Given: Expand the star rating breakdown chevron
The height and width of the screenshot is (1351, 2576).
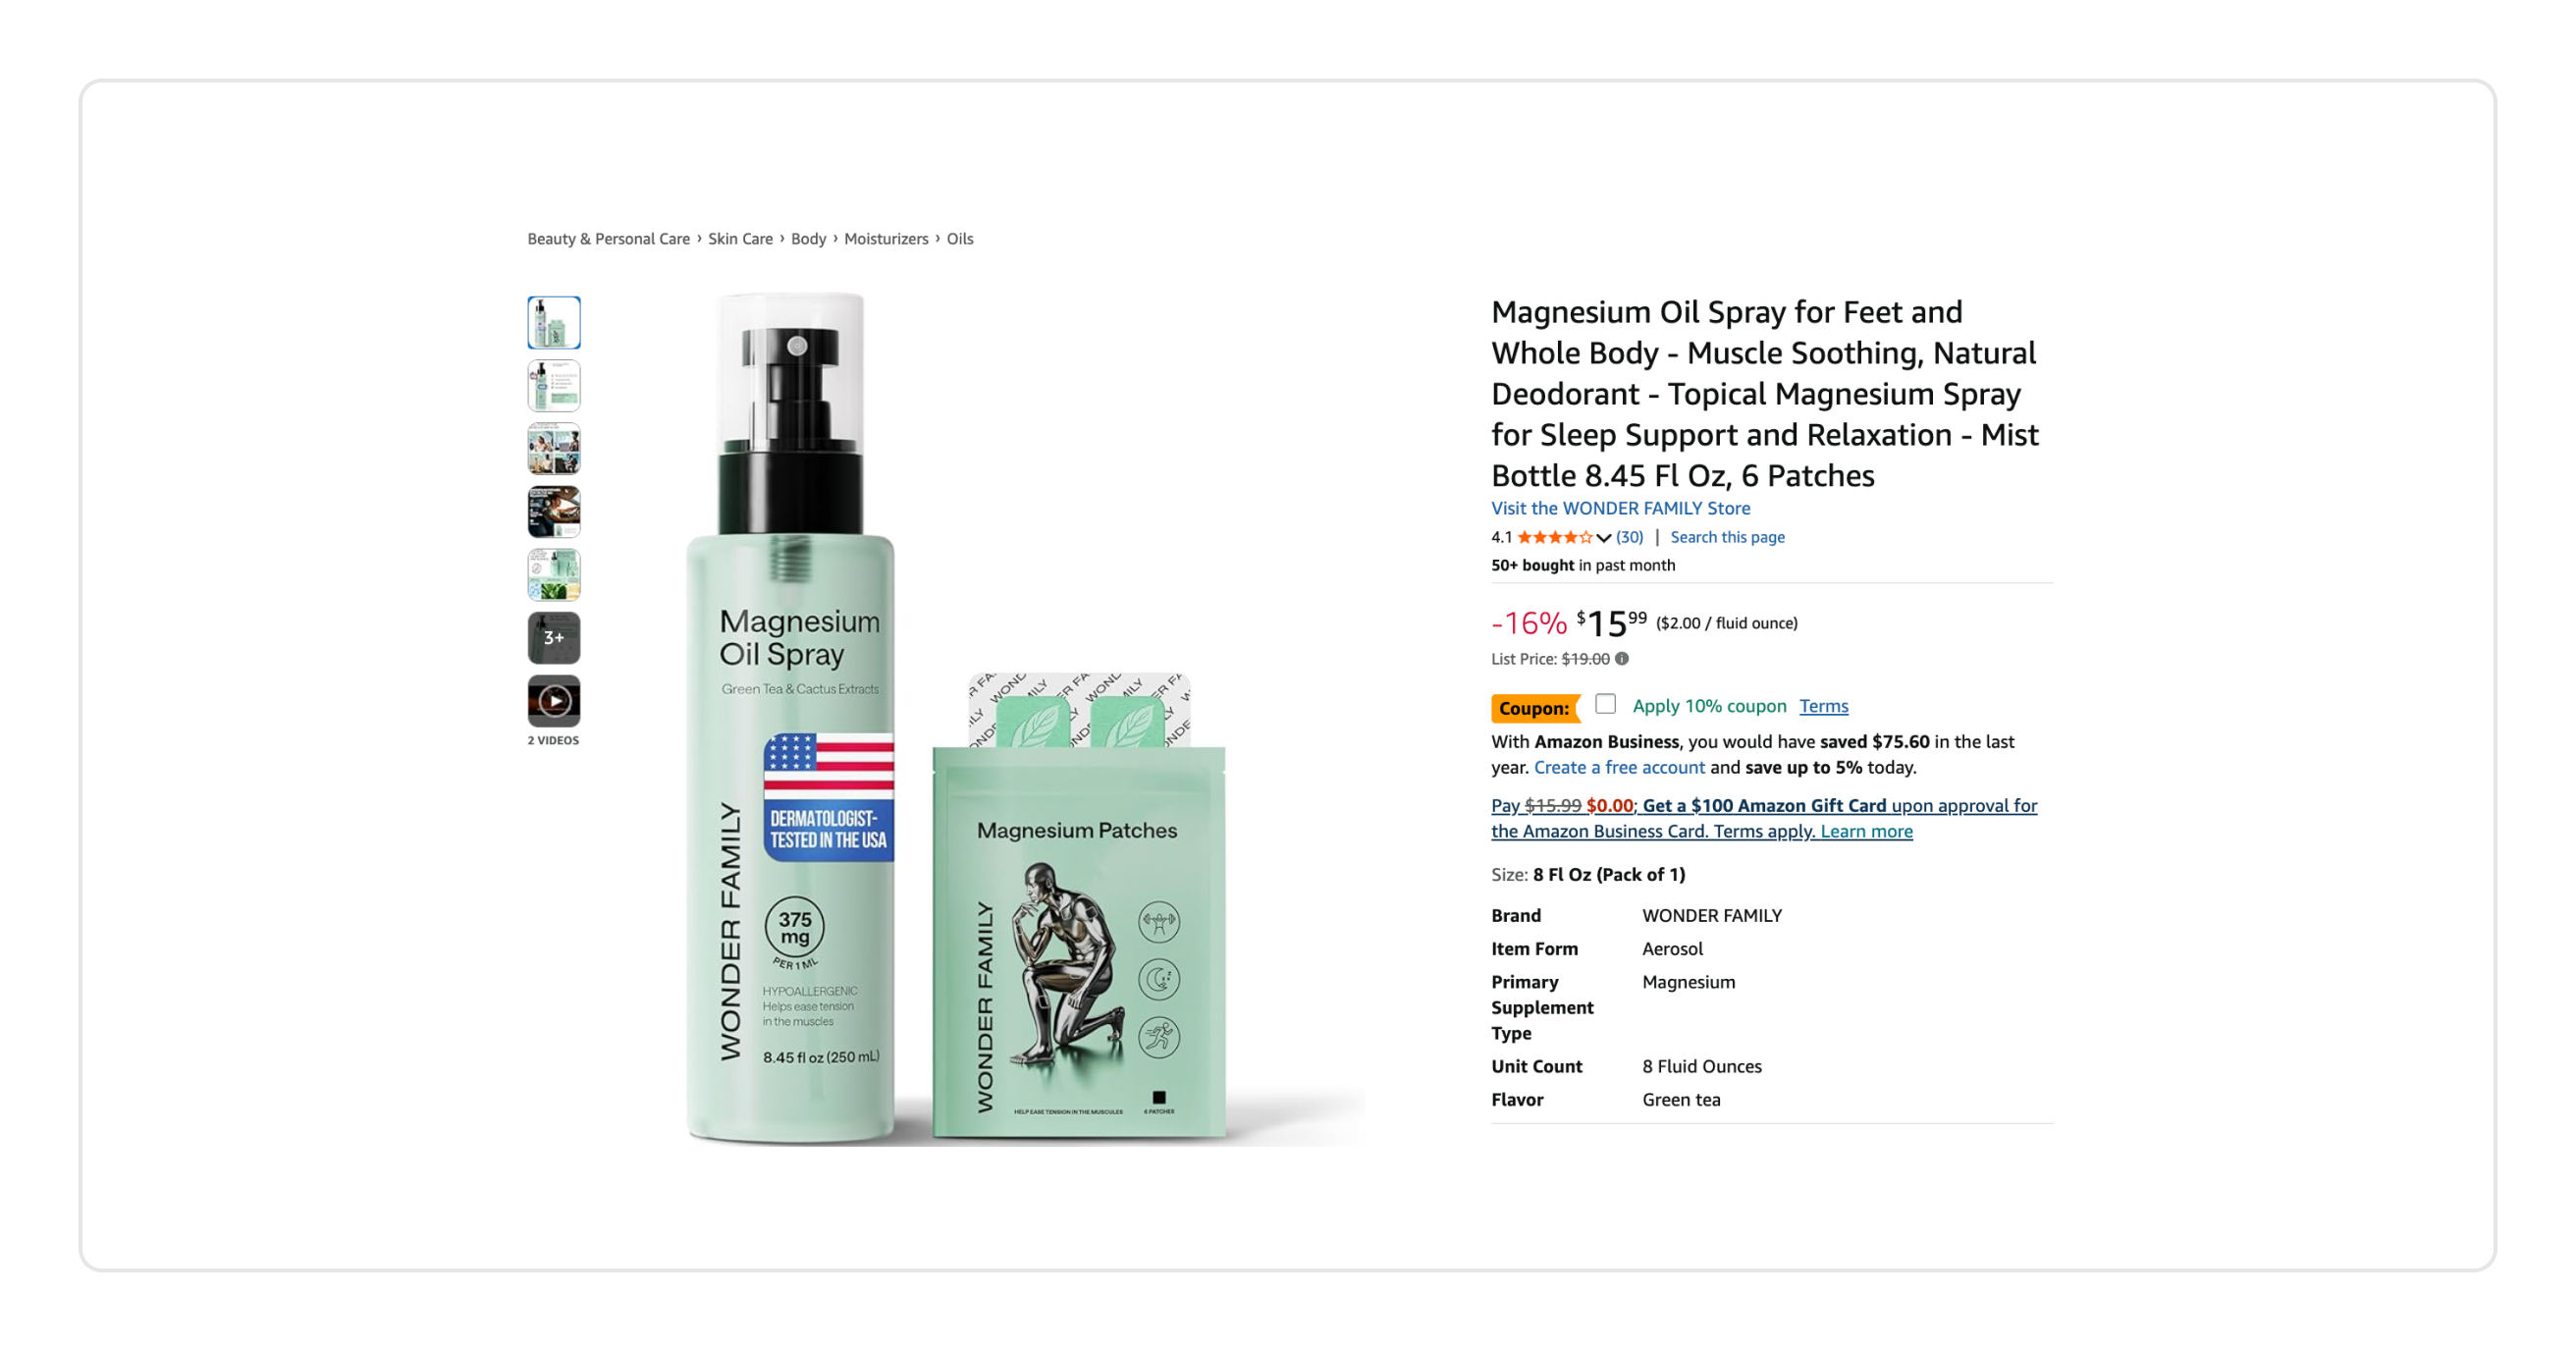Looking at the screenshot, I should click(x=1604, y=538).
